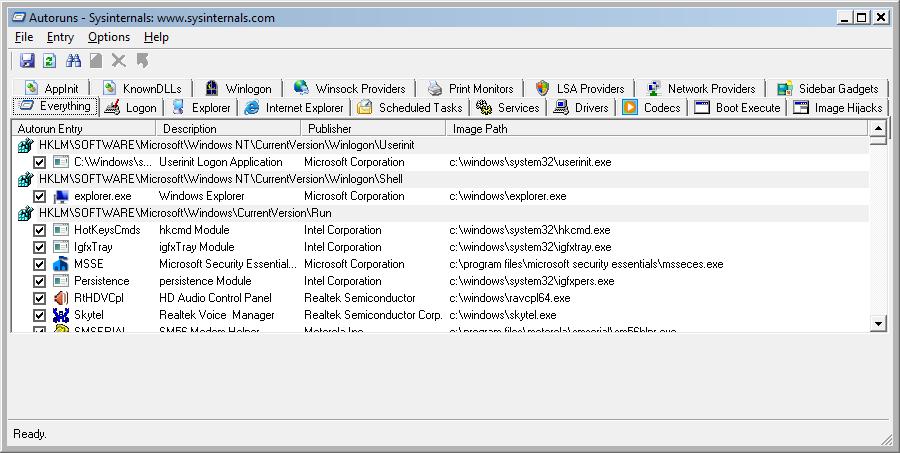
Task: Click the explorer.exe entry icon
Action: point(61,196)
